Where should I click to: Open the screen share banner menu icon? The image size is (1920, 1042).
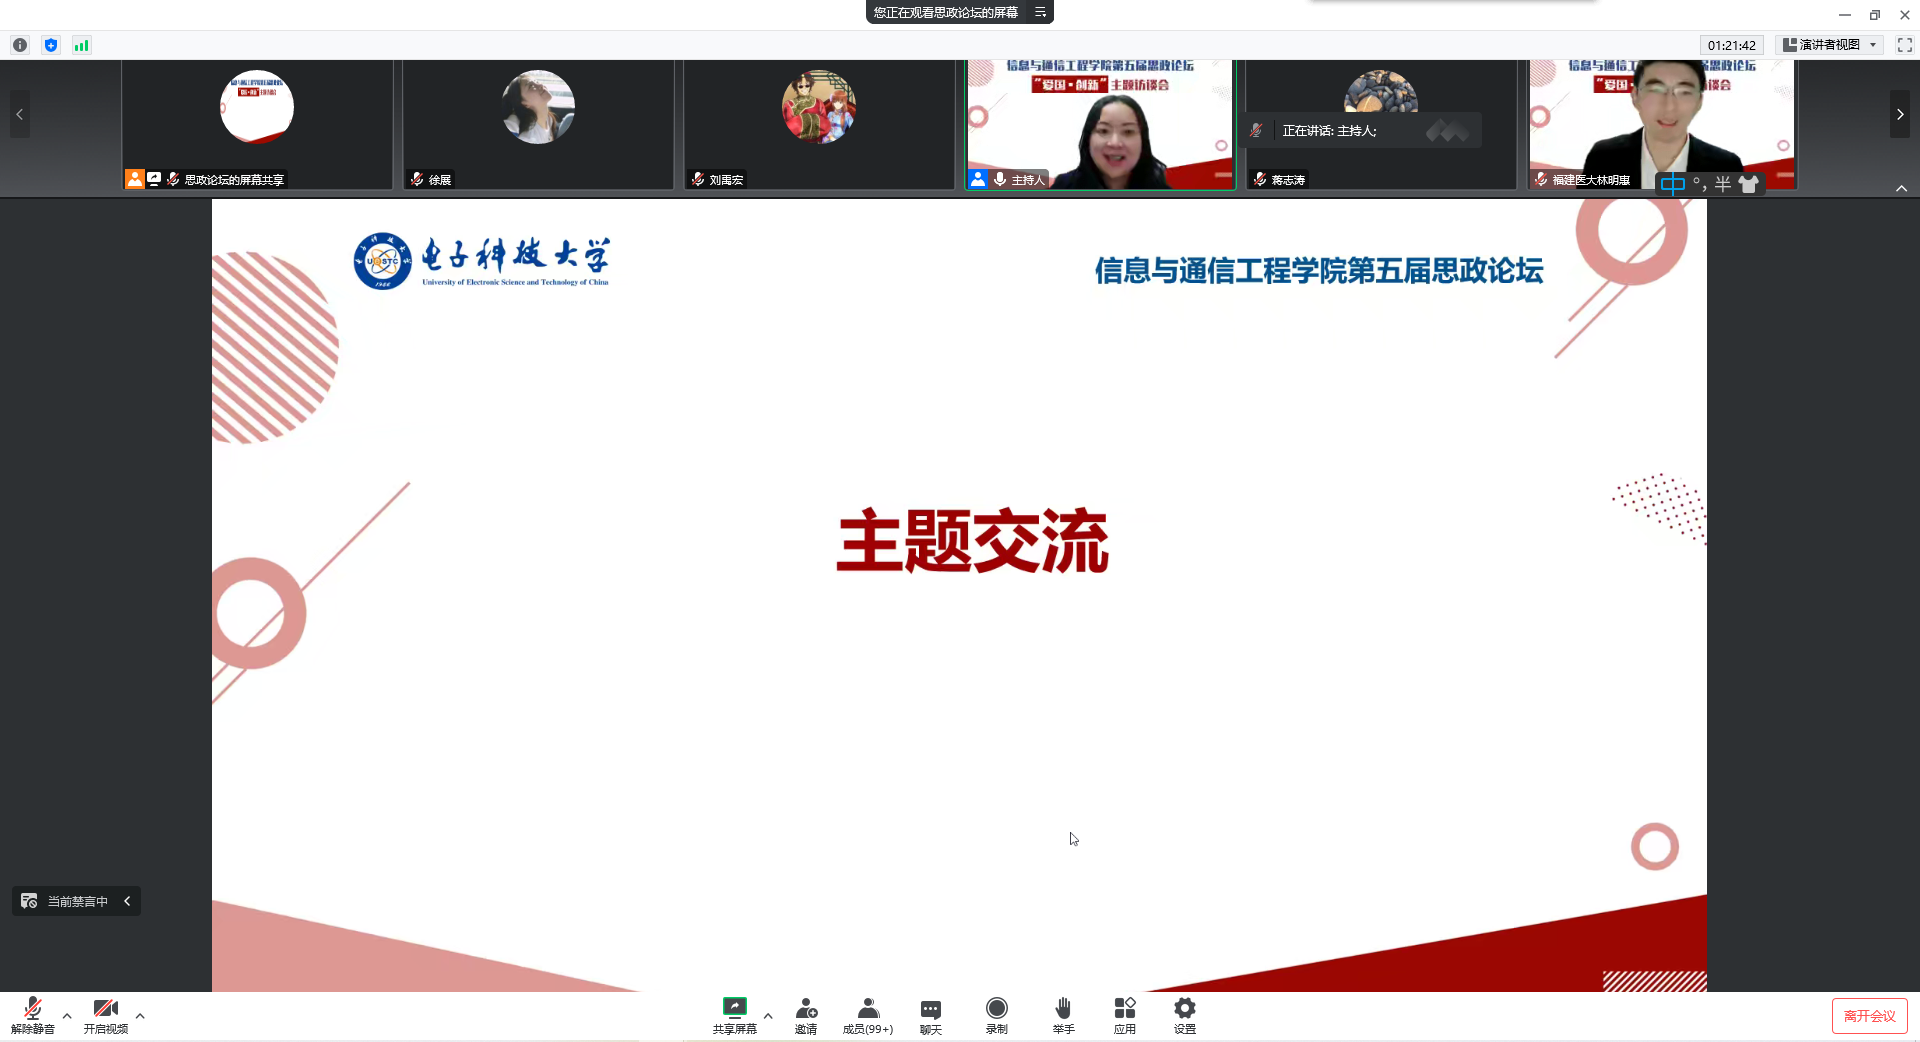coord(1040,12)
